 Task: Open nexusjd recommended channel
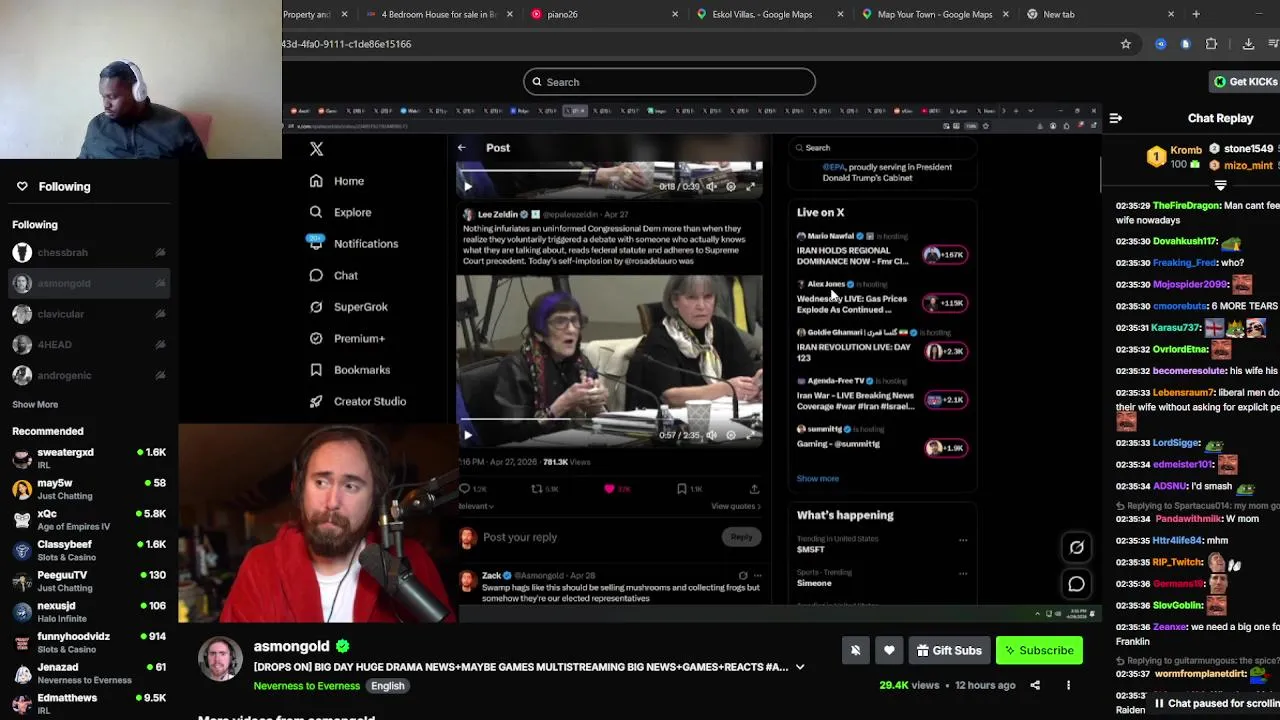pyautogui.click(x=89, y=612)
